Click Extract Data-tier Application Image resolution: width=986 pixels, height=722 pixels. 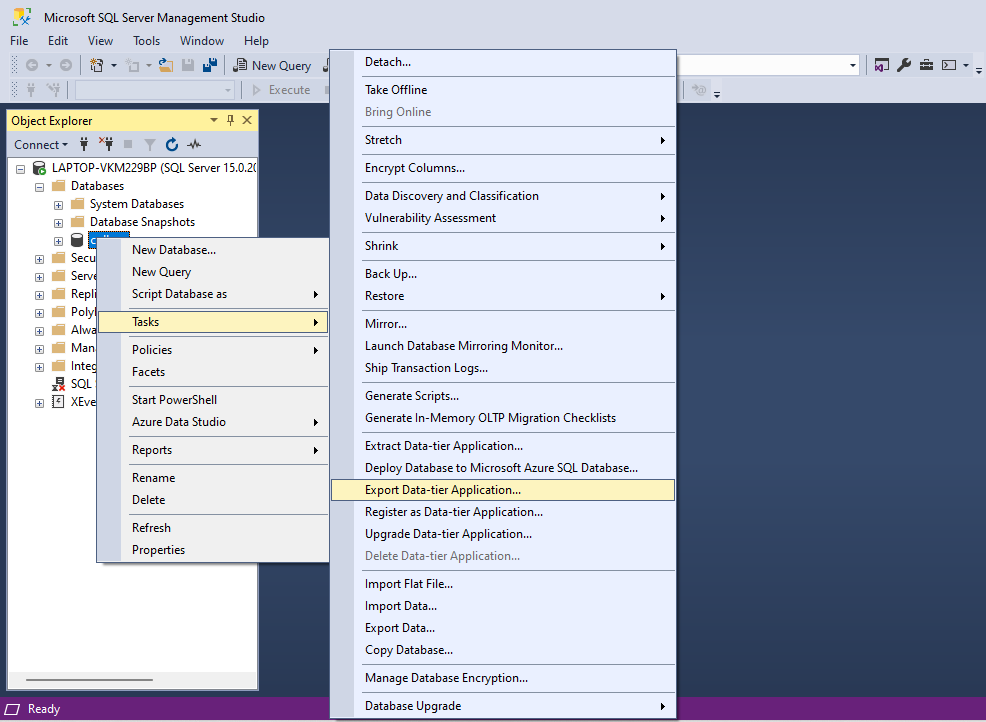point(502,446)
